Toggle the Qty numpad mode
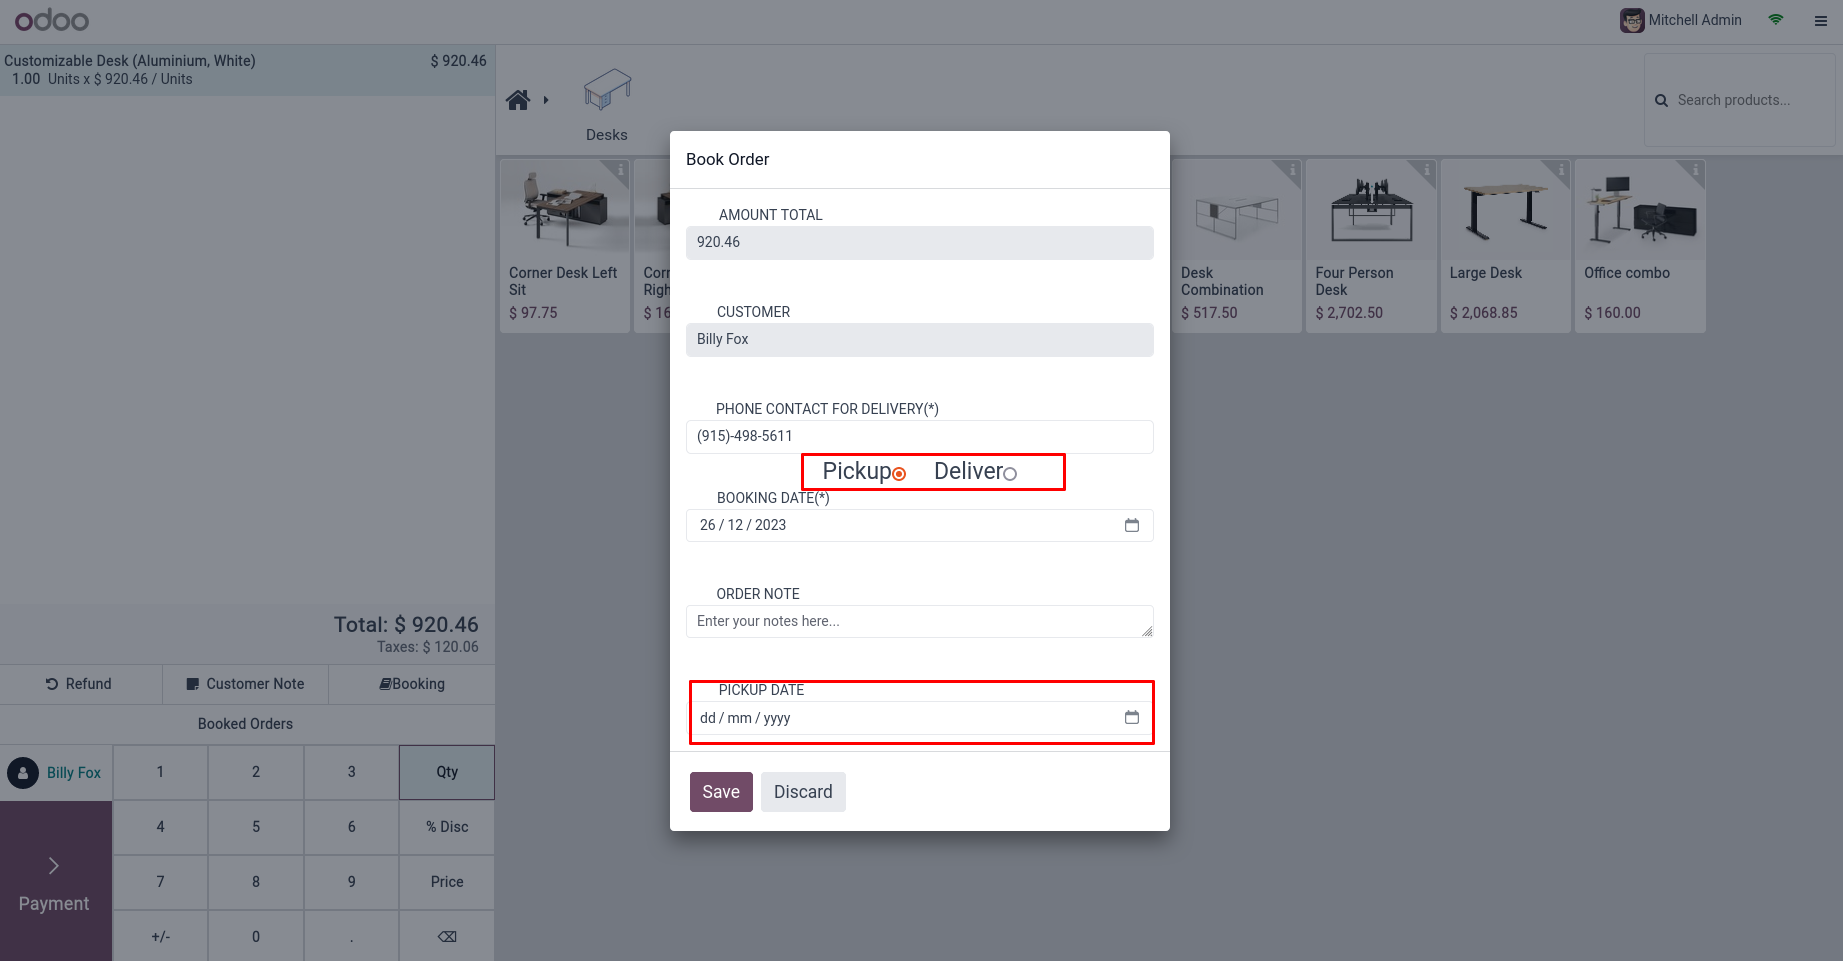This screenshot has height=961, width=1843. [x=447, y=772]
